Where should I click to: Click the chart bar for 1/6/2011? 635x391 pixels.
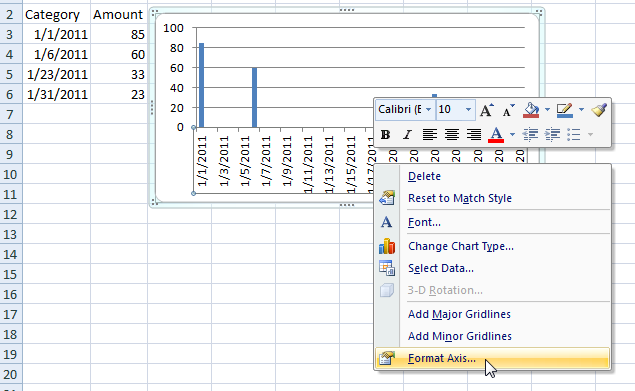254,98
